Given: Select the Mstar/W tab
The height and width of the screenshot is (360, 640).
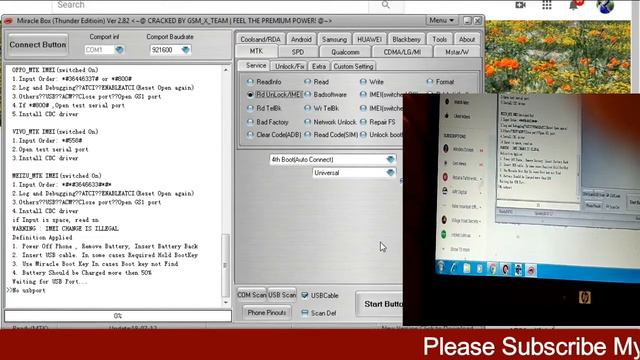Looking at the screenshot, I should (457, 52).
